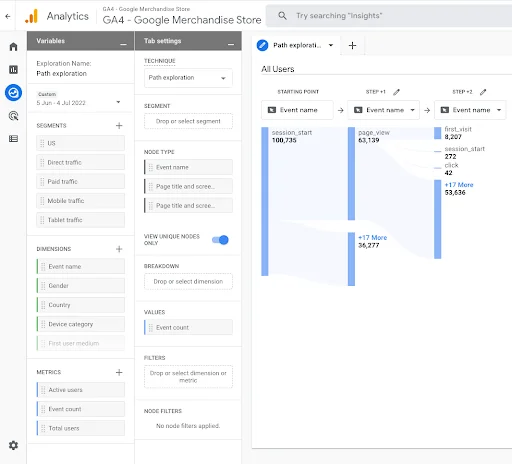
Task: Open the Admin settings gear
Action: 13,445
